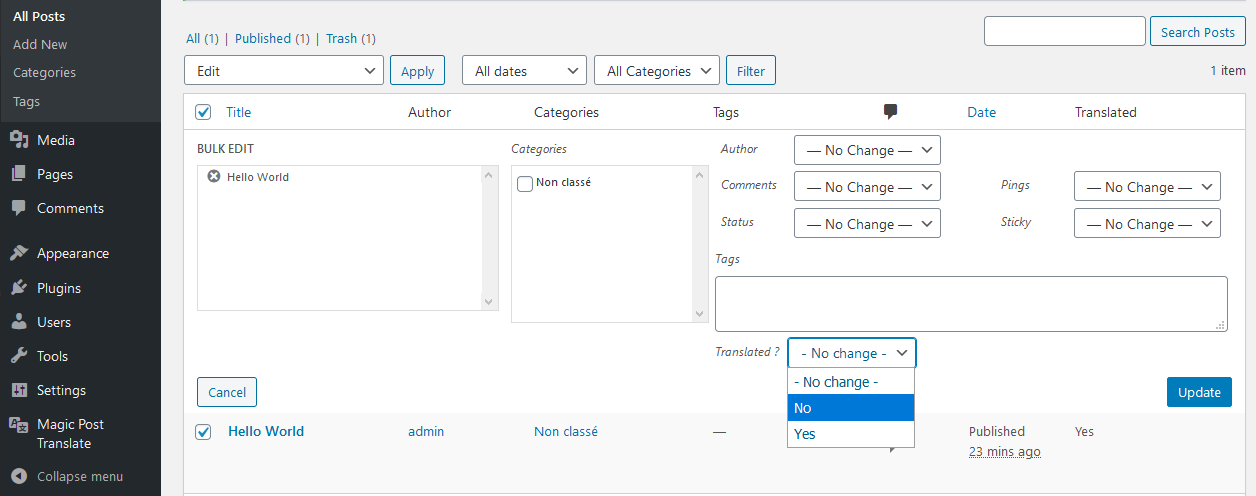
Task: Show Trash (1) posts view
Action: coord(351,38)
